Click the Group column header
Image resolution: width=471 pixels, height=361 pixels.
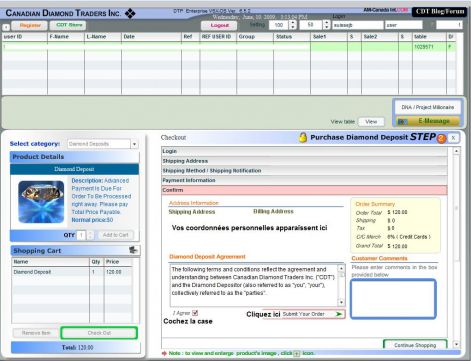(255, 37)
